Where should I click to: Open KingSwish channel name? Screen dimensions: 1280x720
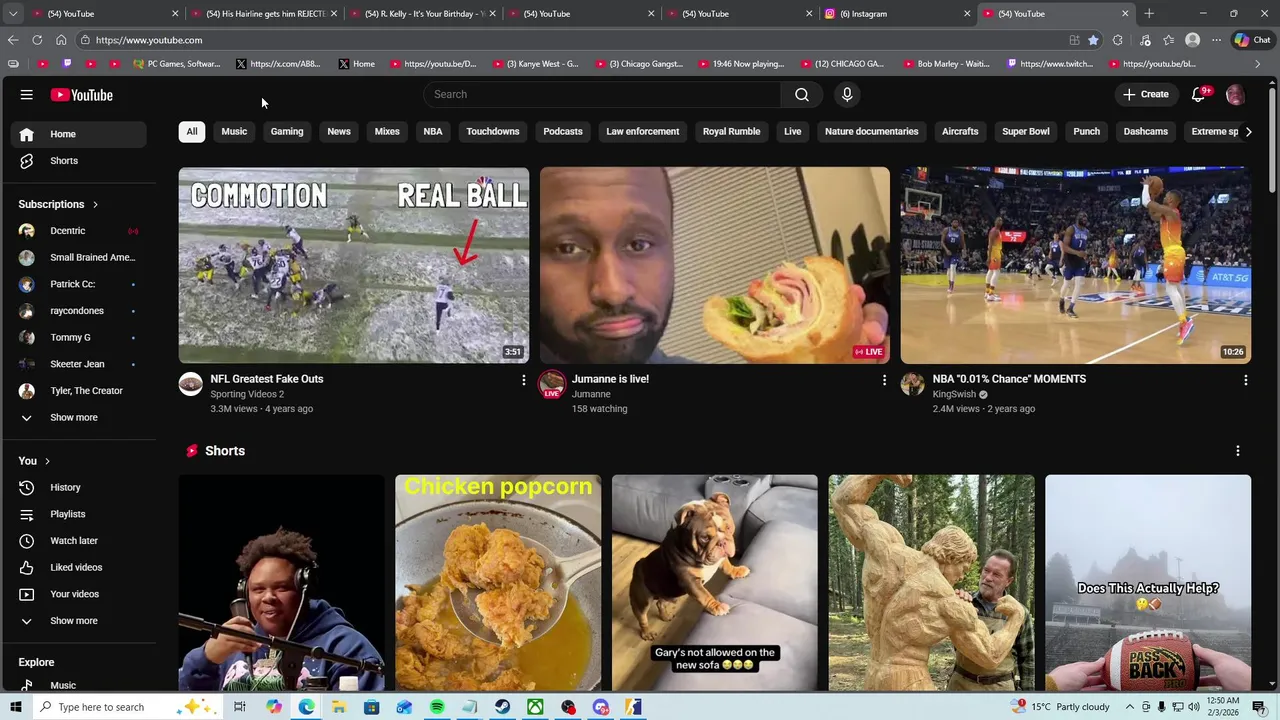954,395
